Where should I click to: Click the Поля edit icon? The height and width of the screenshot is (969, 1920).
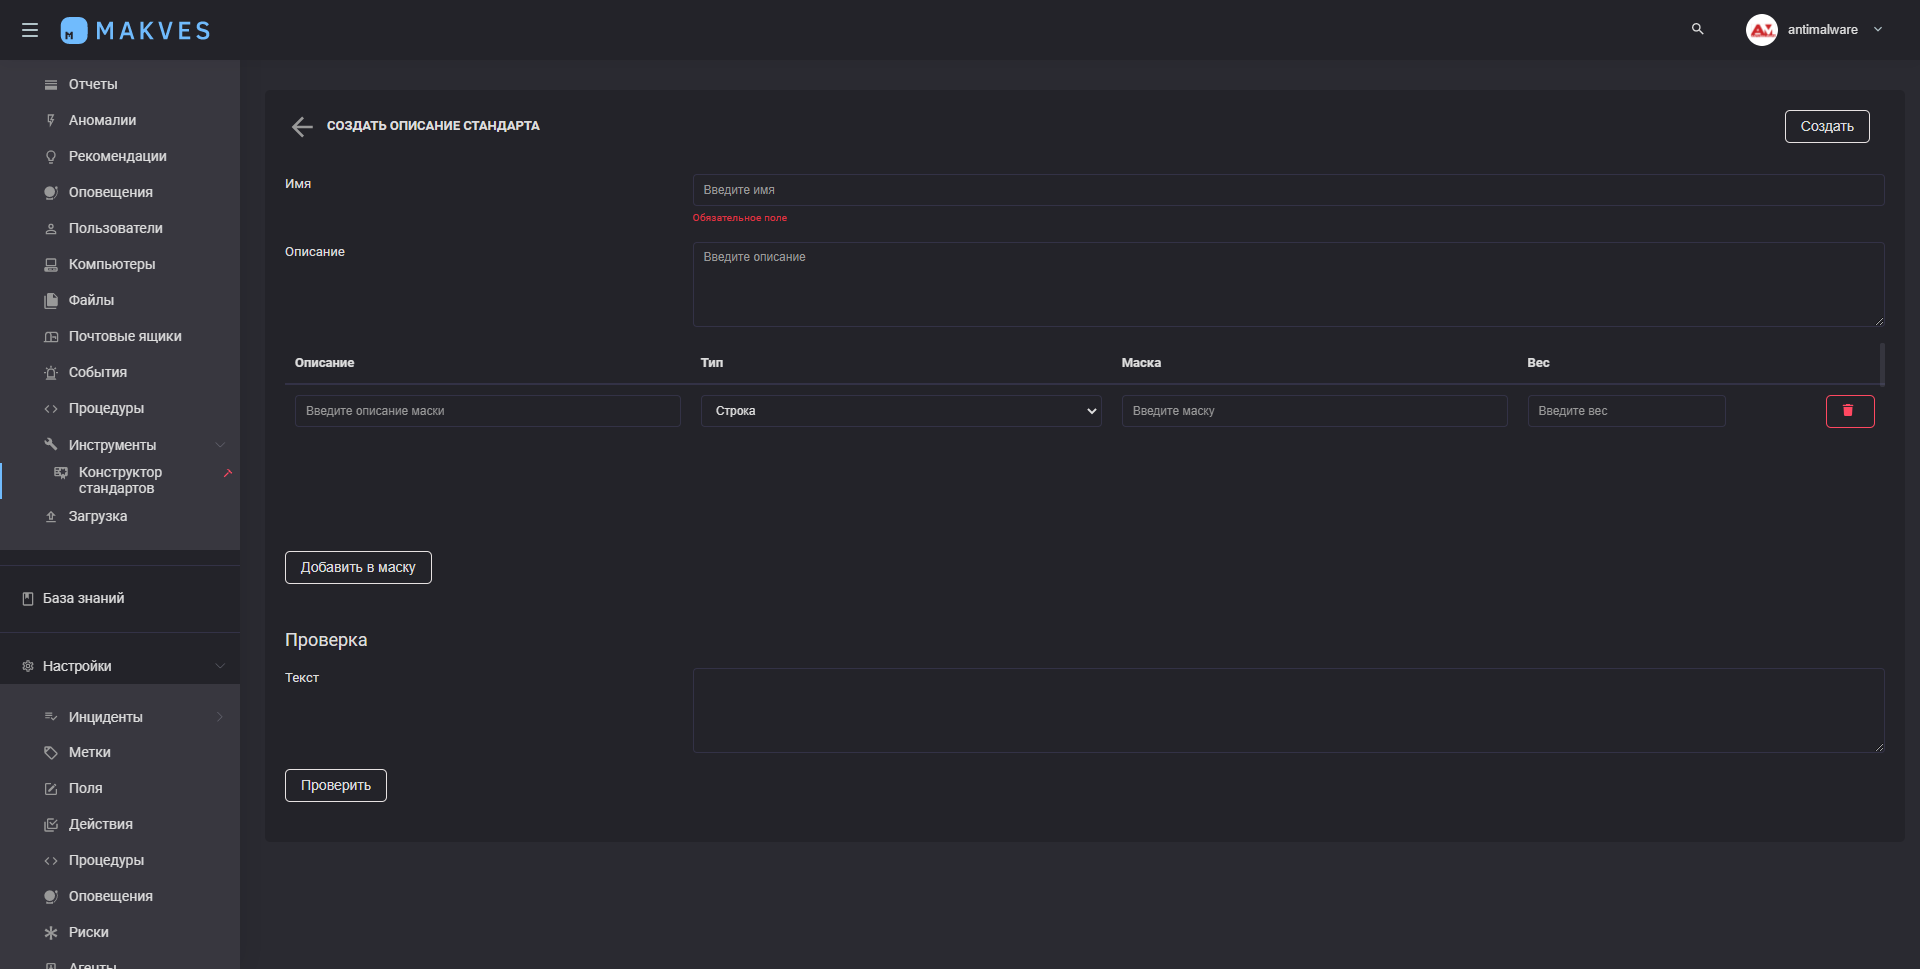[51, 789]
